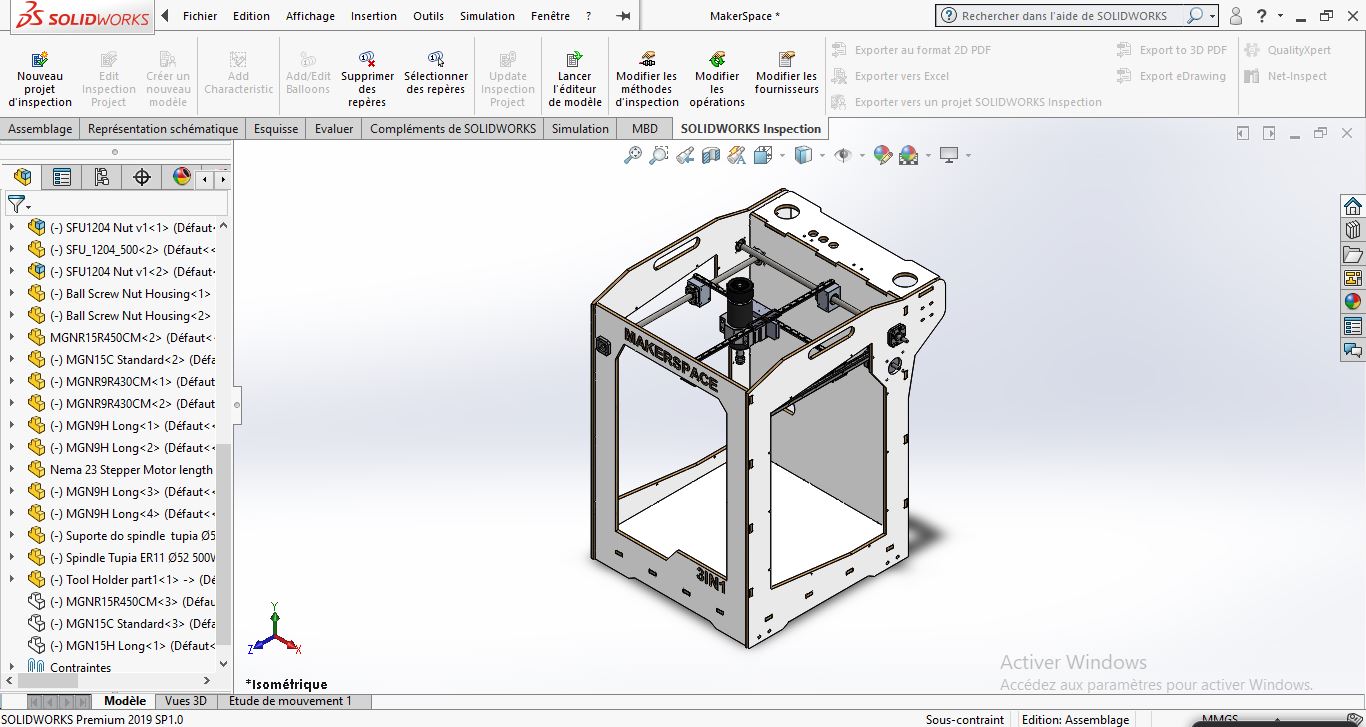Open the Affichage menu
Viewport: 1366px width, 727px height.
coord(310,16)
